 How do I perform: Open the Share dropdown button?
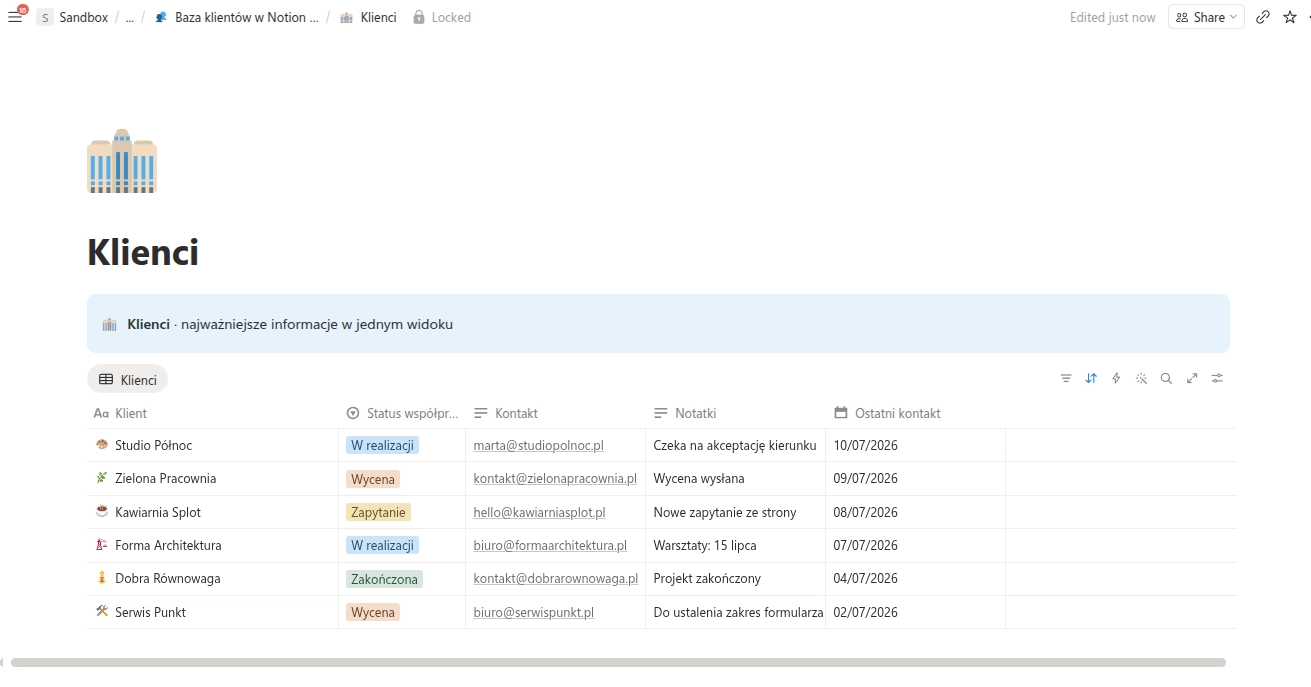(x=1206, y=17)
